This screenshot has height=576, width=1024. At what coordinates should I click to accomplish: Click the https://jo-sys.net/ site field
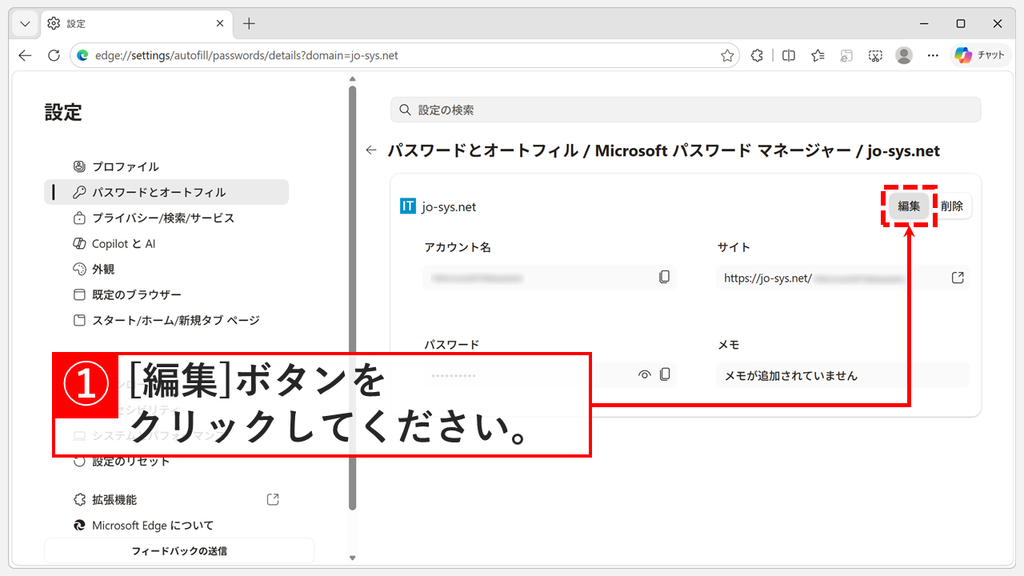pos(842,278)
